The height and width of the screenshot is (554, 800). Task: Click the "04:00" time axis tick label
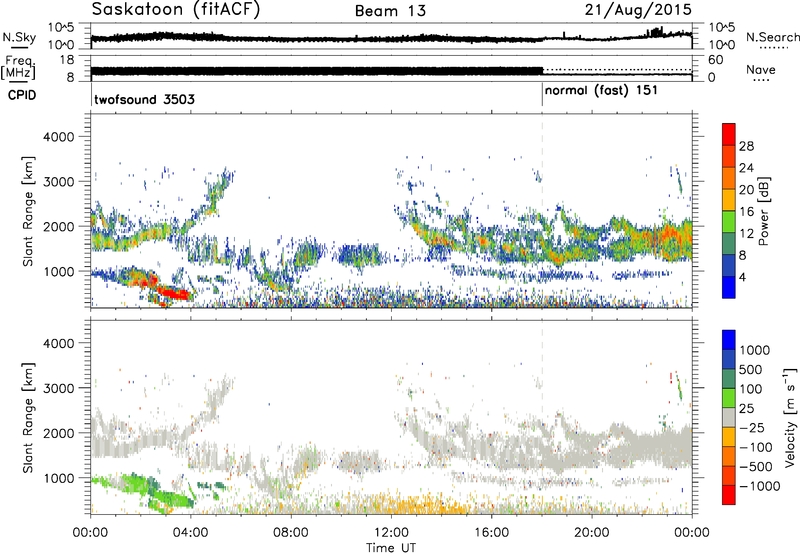pos(191,533)
